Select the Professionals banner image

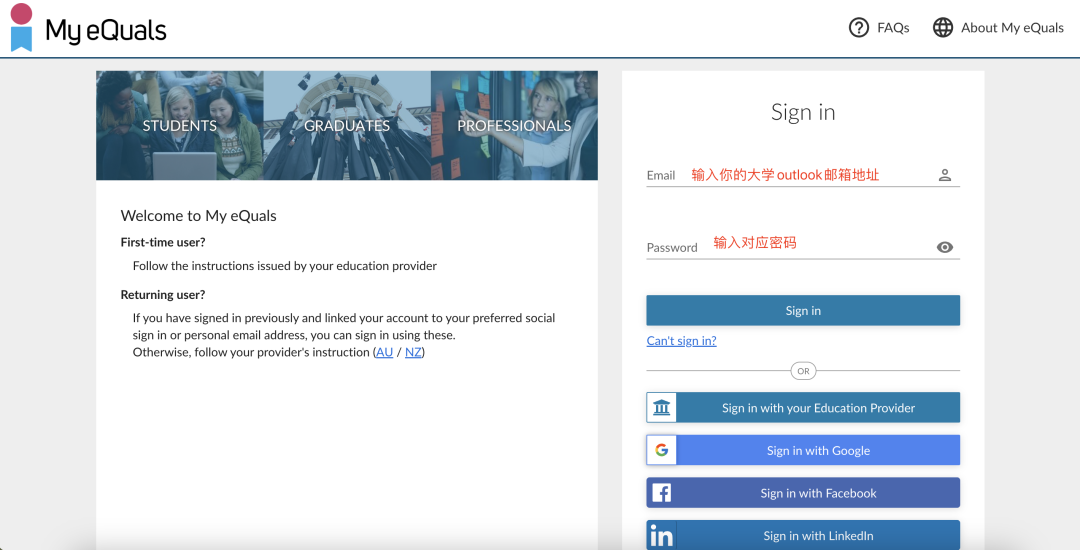pos(514,125)
